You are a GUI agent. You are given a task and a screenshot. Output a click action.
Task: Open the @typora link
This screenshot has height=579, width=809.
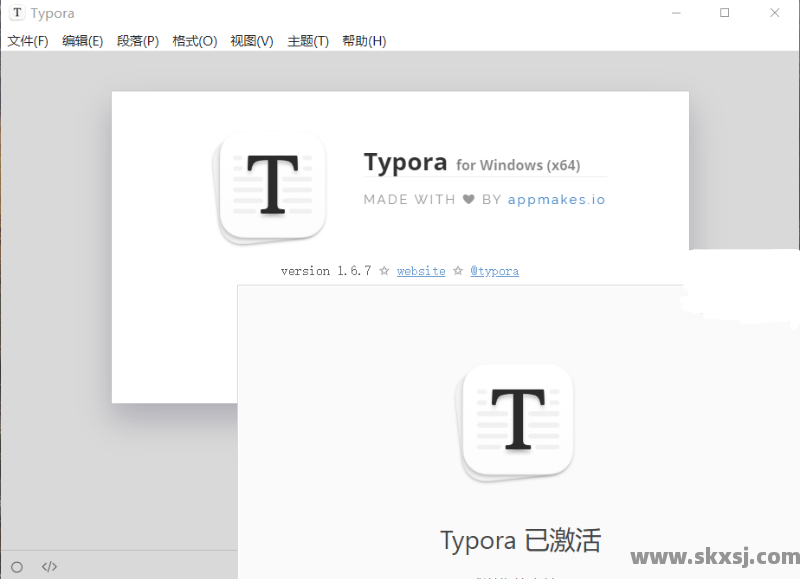494,270
